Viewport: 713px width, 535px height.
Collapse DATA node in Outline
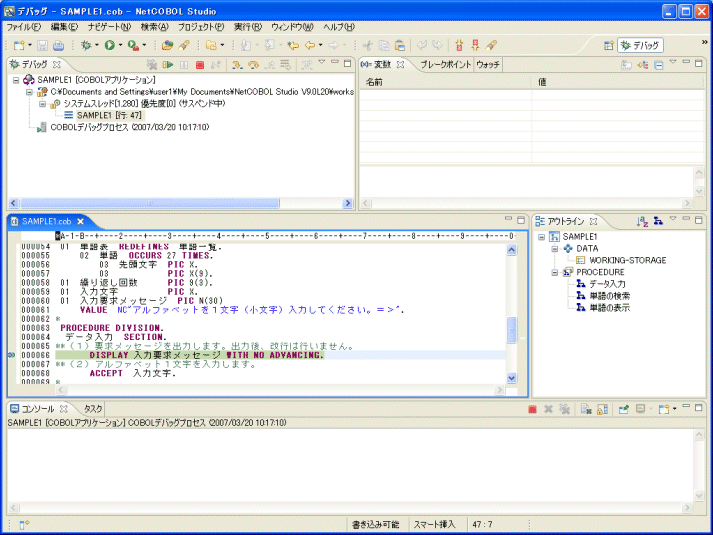555,249
